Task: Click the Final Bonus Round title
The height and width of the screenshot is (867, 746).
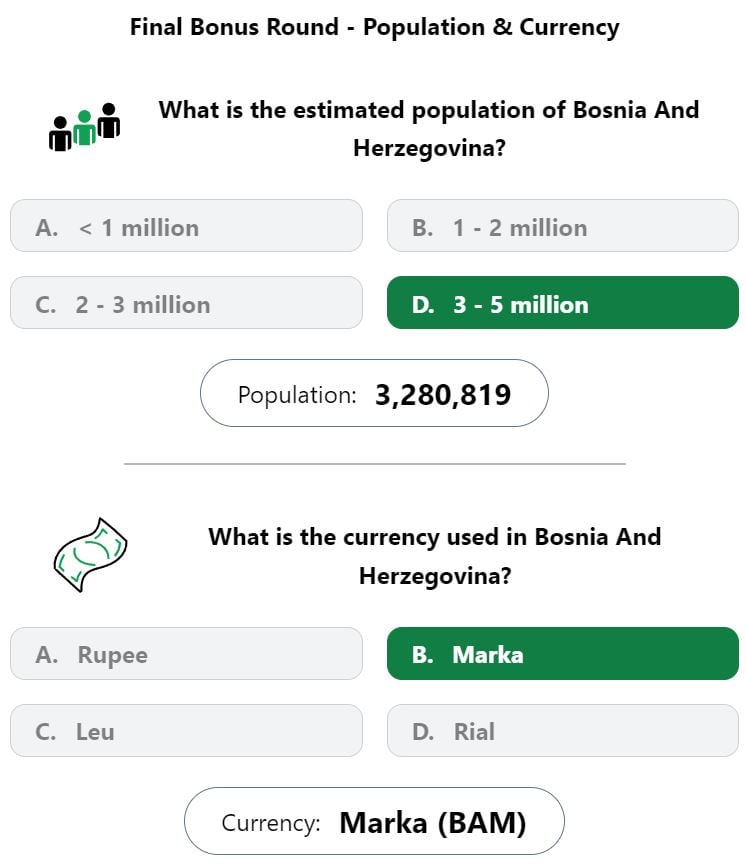Action: click(374, 27)
